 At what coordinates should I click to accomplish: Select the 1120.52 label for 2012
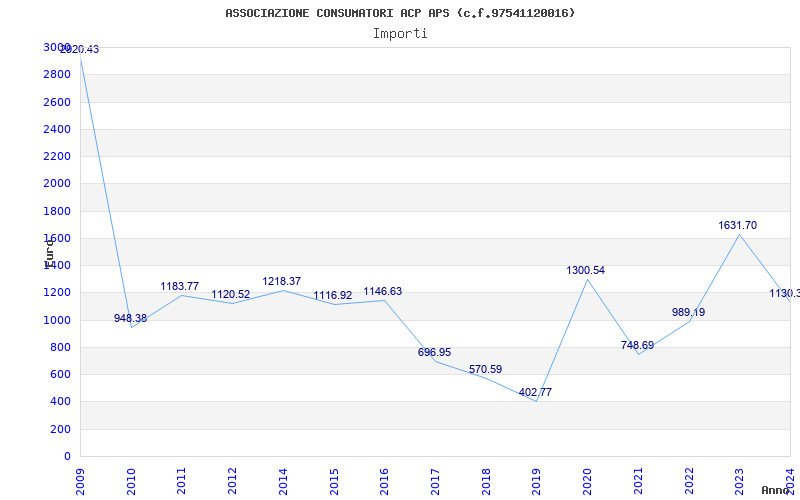(x=231, y=294)
